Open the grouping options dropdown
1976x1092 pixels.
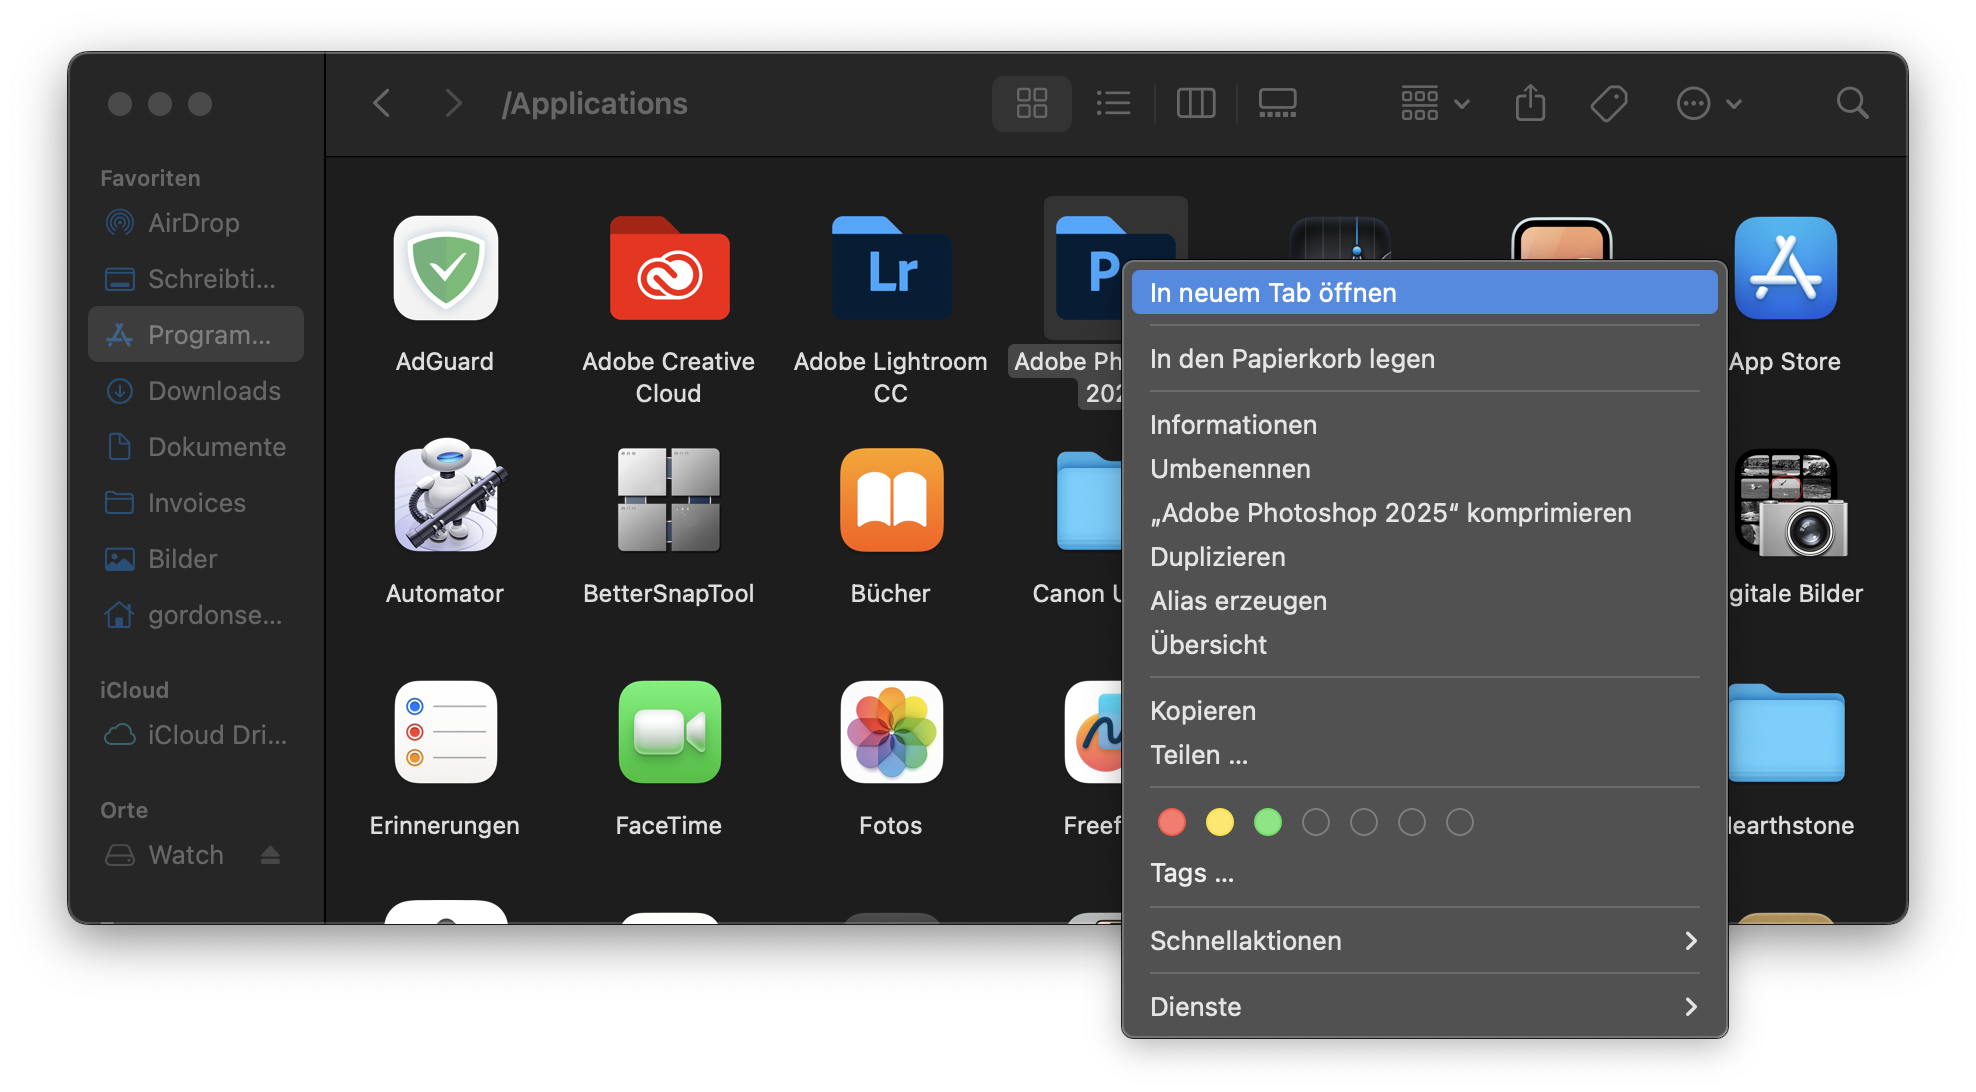[x=1433, y=103]
